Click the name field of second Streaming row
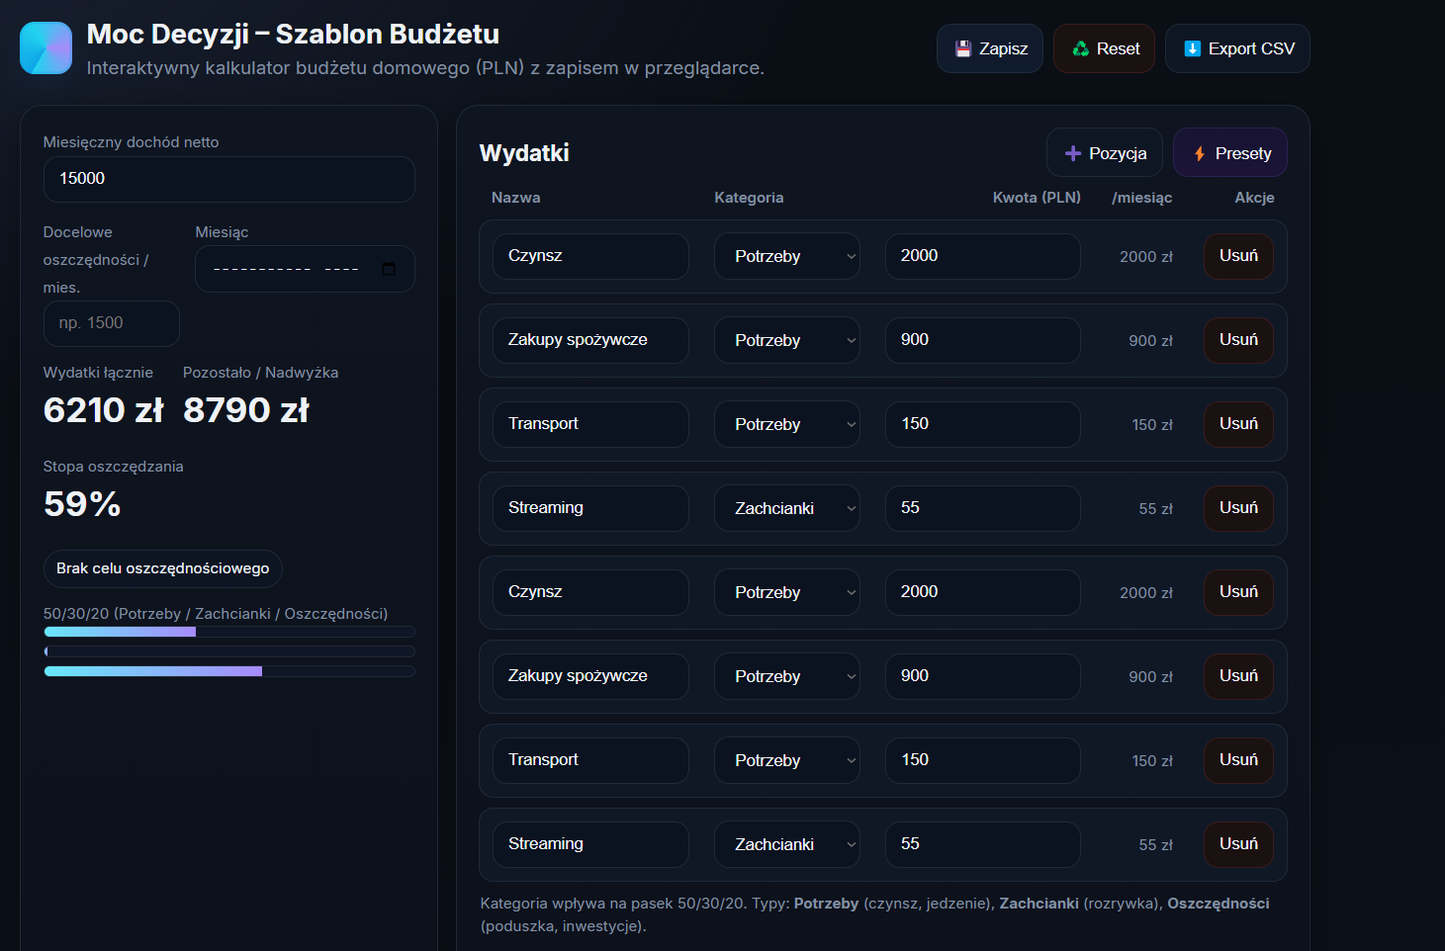The image size is (1445, 951). click(590, 845)
